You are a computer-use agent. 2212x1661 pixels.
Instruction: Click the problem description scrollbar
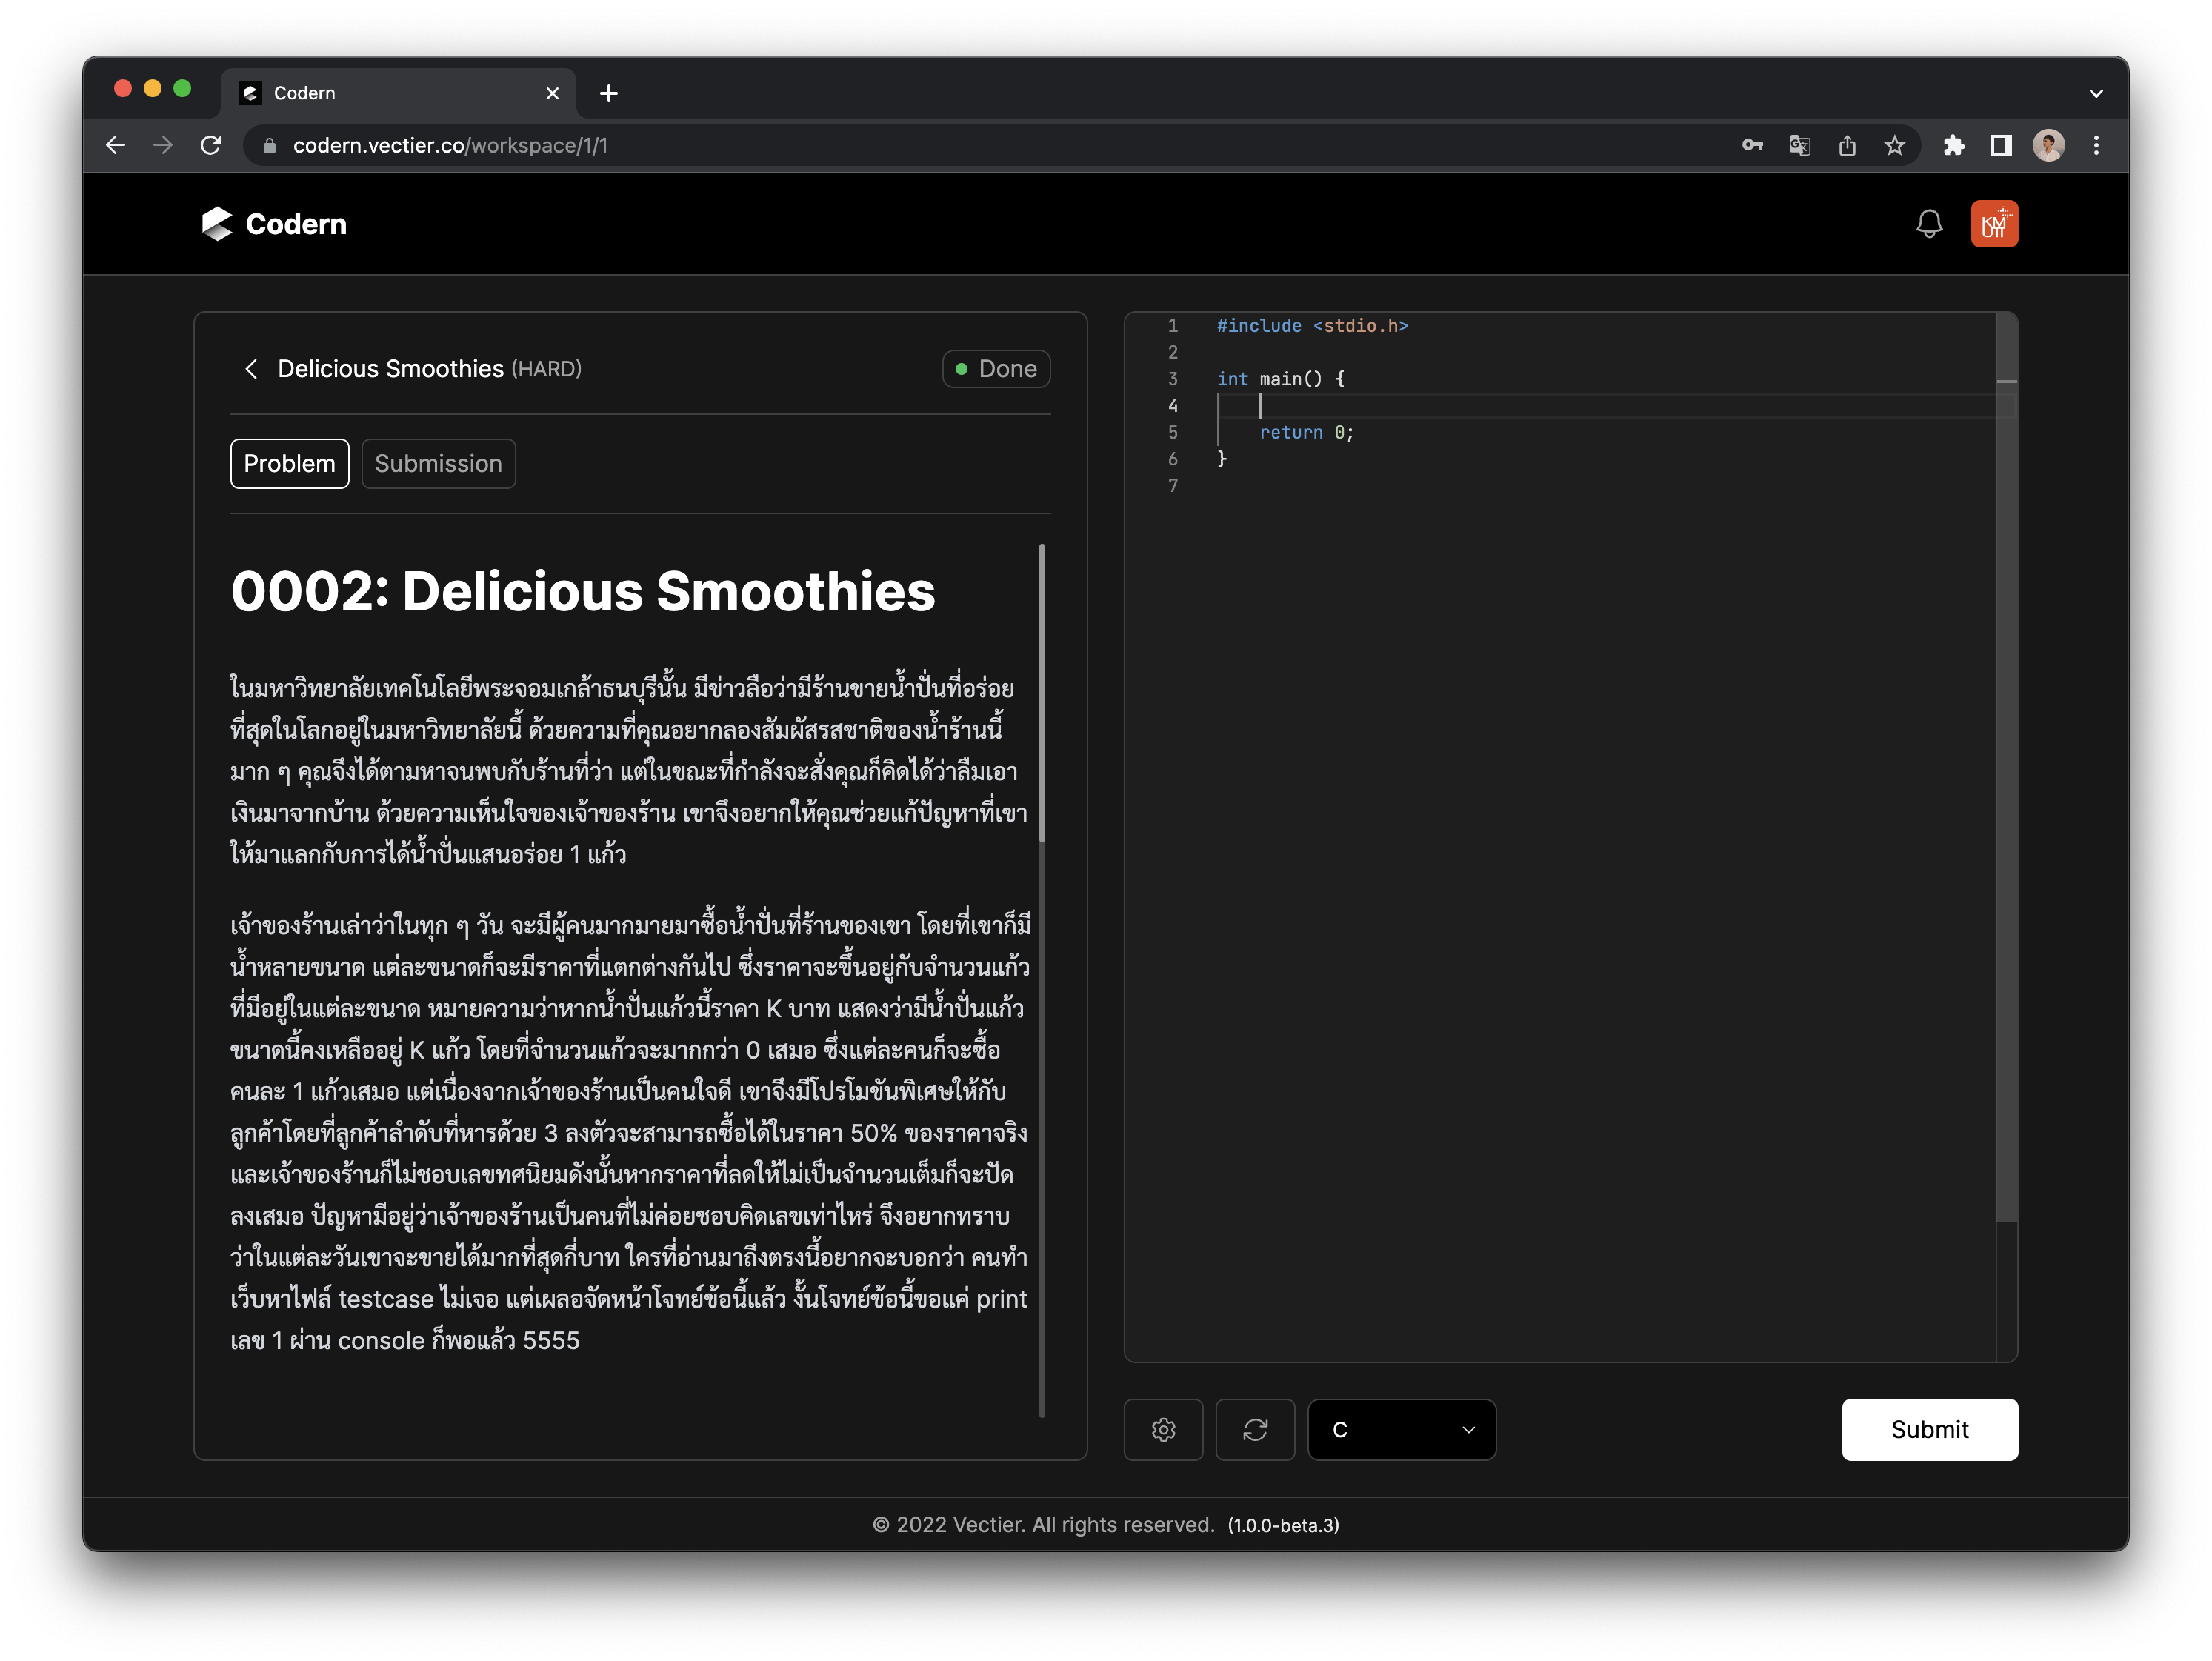1041,692
